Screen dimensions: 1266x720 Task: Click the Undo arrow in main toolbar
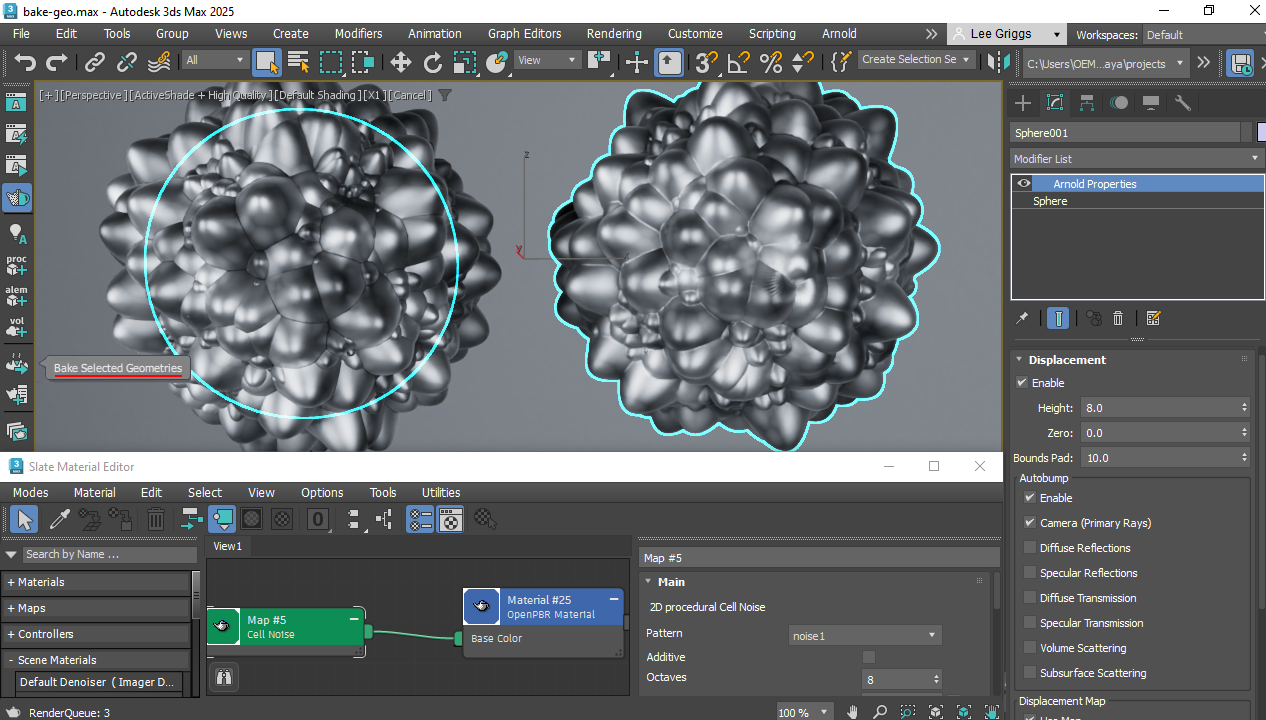(25, 62)
